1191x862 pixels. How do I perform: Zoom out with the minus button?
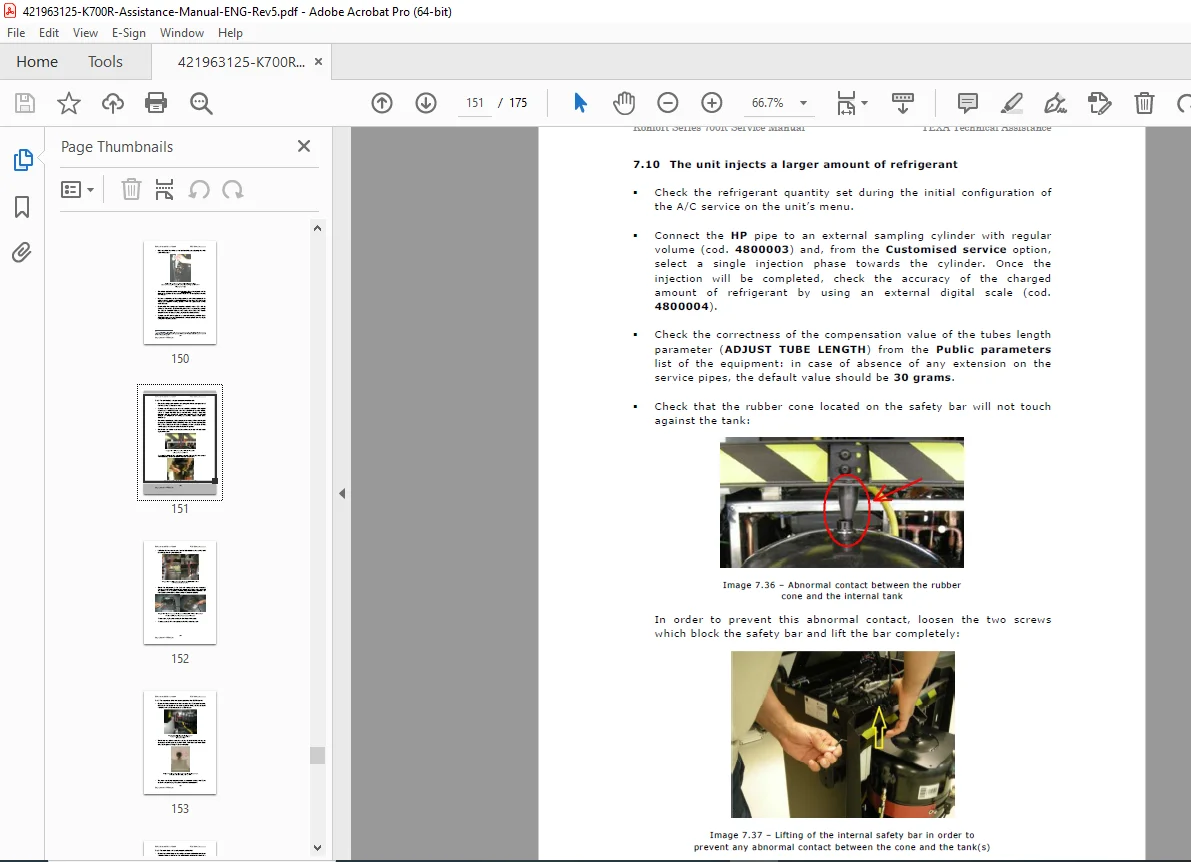[x=668, y=103]
